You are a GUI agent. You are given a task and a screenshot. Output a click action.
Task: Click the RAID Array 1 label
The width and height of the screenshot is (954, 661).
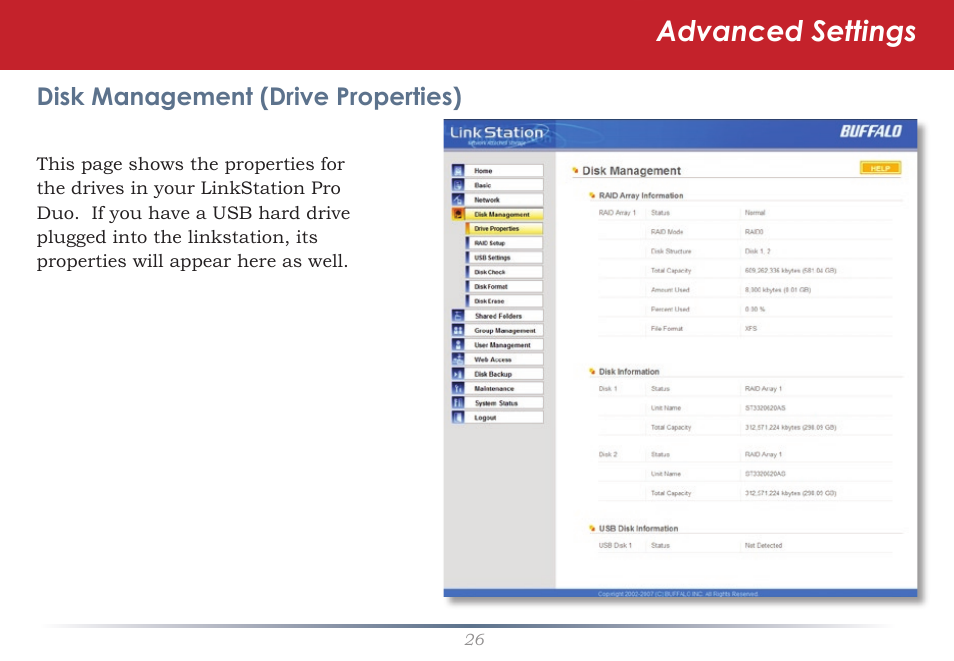pos(617,213)
